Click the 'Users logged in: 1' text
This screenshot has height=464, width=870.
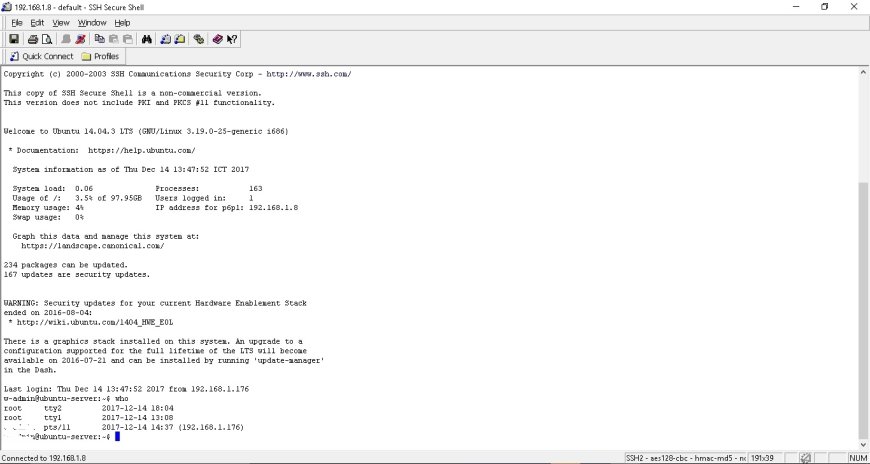click(x=204, y=198)
